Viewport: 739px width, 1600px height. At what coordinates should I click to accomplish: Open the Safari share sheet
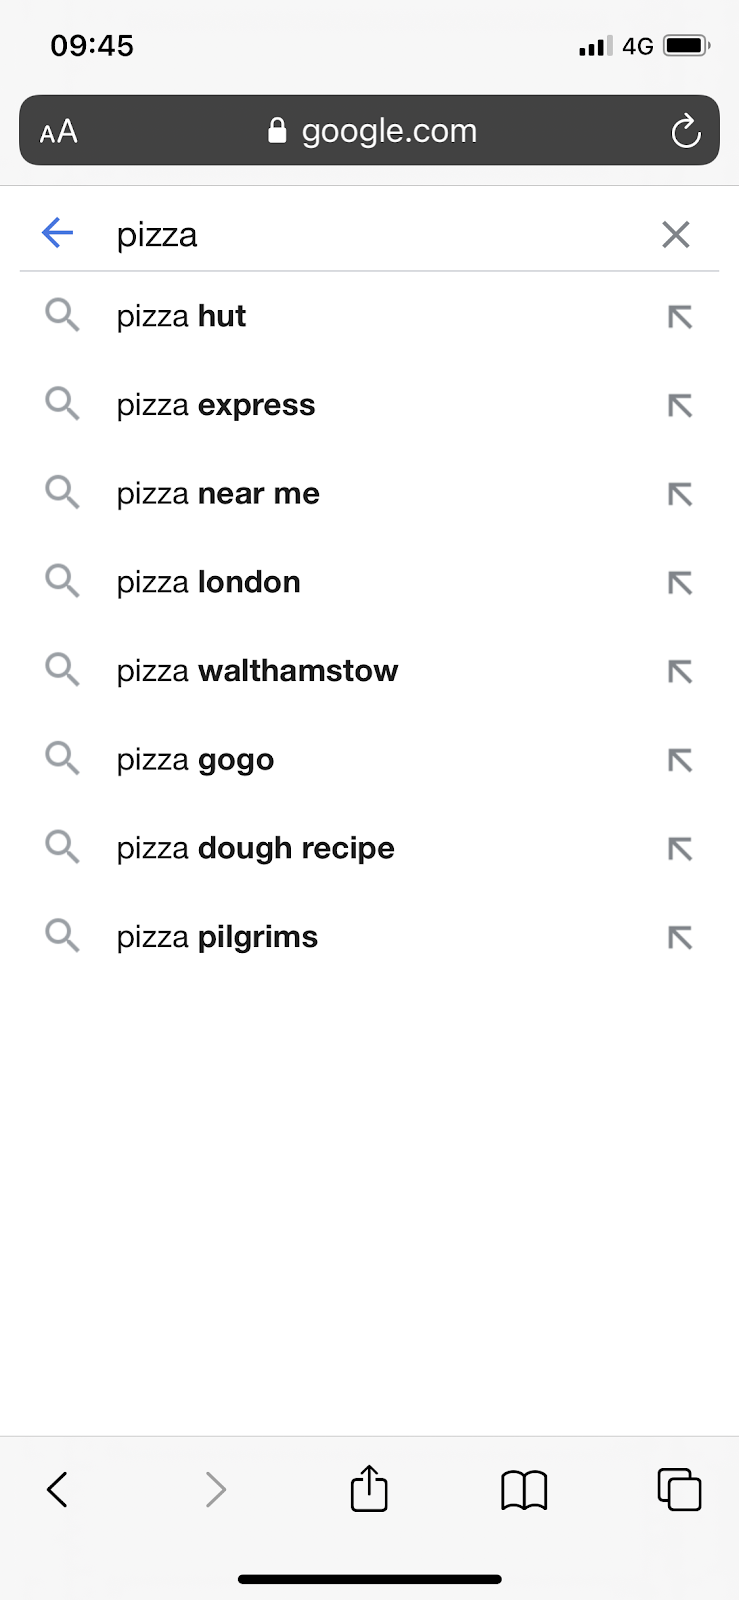click(x=369, y=1489)
